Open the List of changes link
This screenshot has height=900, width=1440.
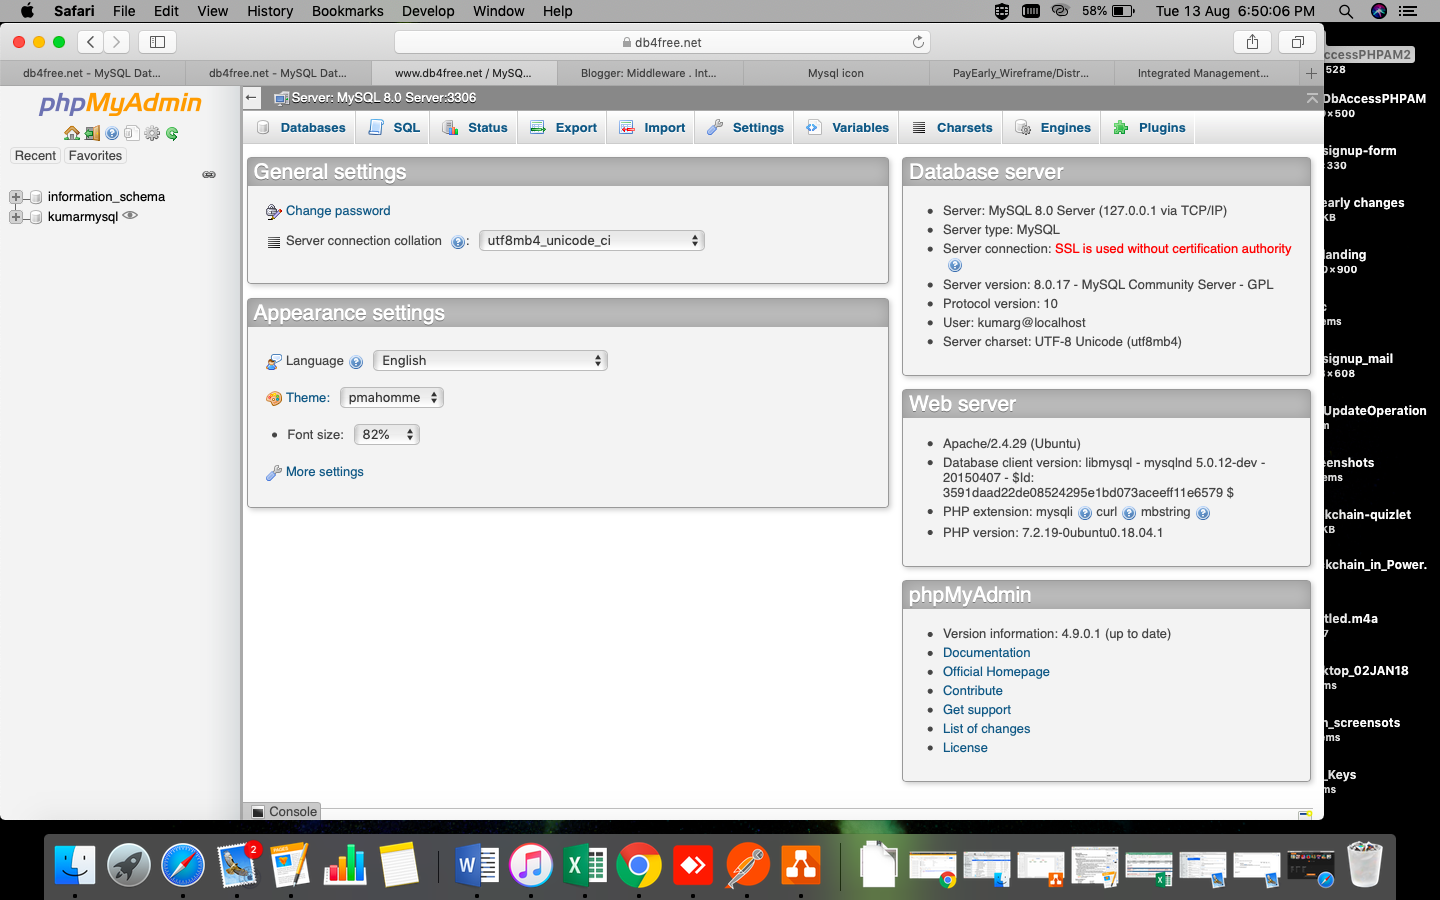tap(986, 728)
